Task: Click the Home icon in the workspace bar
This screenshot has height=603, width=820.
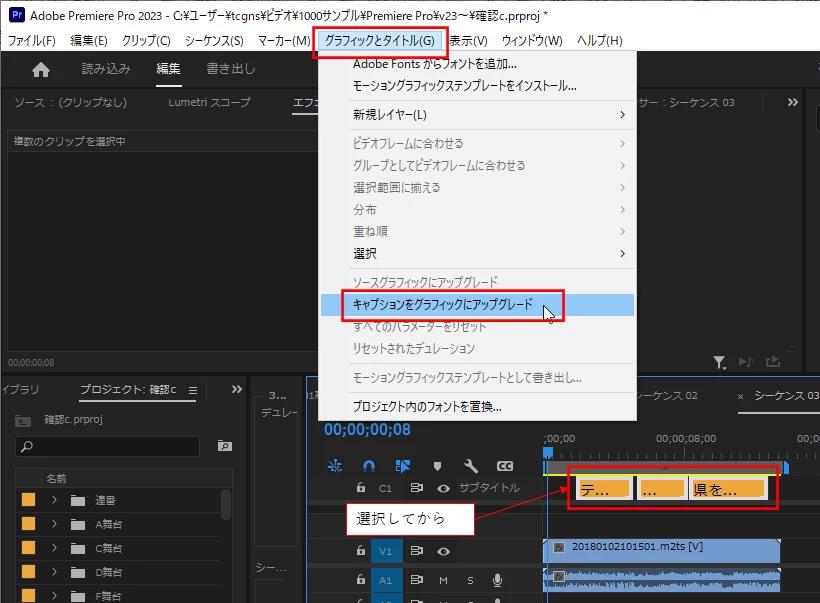Action: 41,70
